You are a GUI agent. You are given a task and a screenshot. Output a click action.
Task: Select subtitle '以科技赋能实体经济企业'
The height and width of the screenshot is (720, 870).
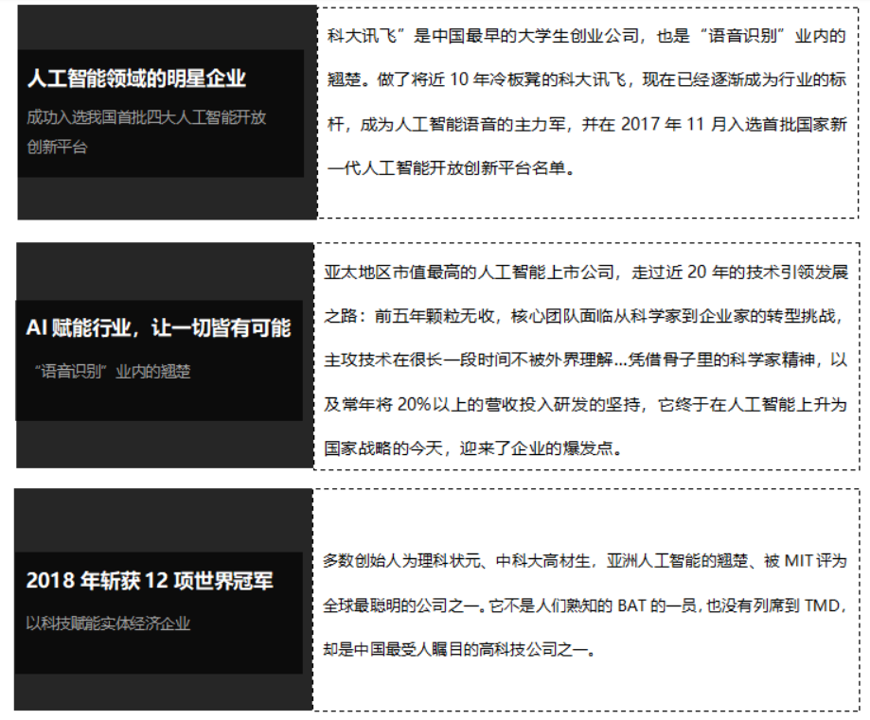click(108, 623)
